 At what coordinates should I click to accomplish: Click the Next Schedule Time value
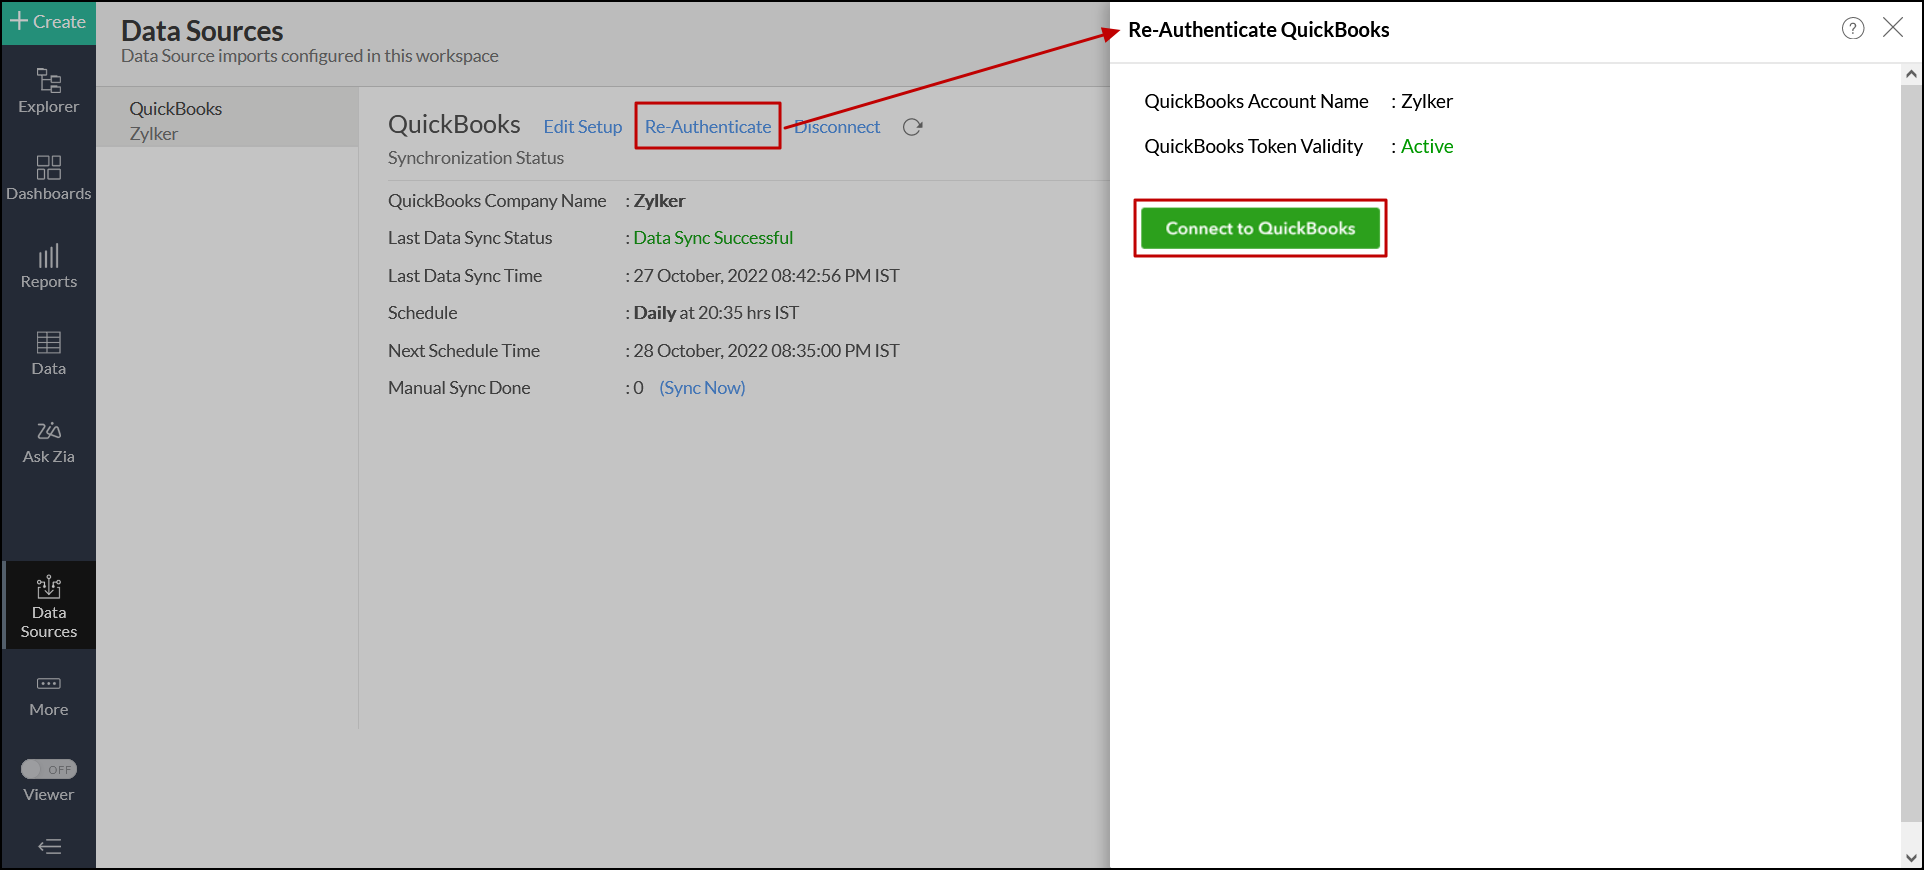tap(766, 351)
